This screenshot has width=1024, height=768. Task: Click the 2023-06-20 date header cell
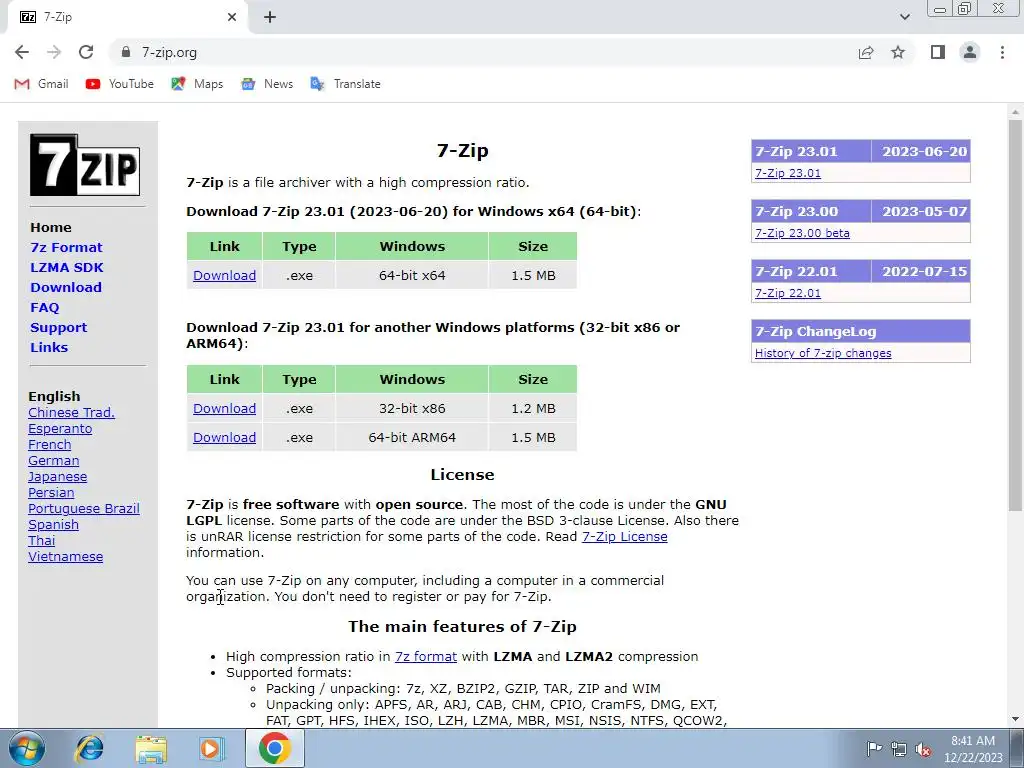click(921, 152)
